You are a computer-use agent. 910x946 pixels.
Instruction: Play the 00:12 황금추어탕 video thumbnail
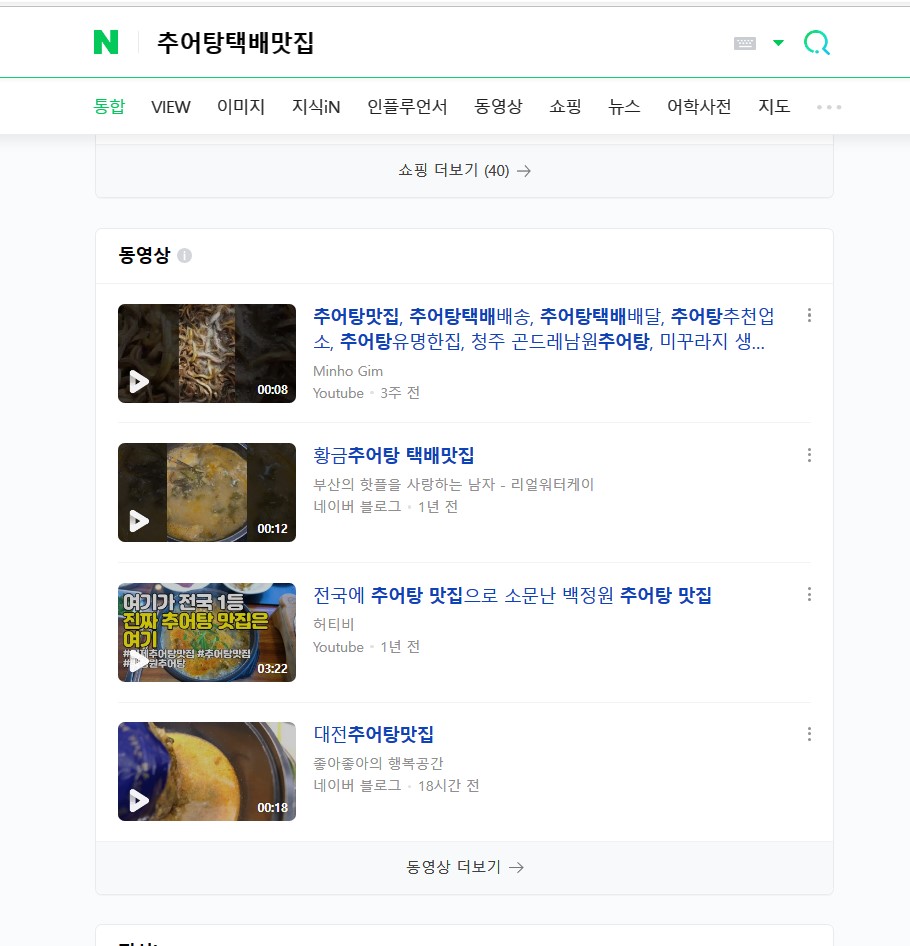click(207, 492)
